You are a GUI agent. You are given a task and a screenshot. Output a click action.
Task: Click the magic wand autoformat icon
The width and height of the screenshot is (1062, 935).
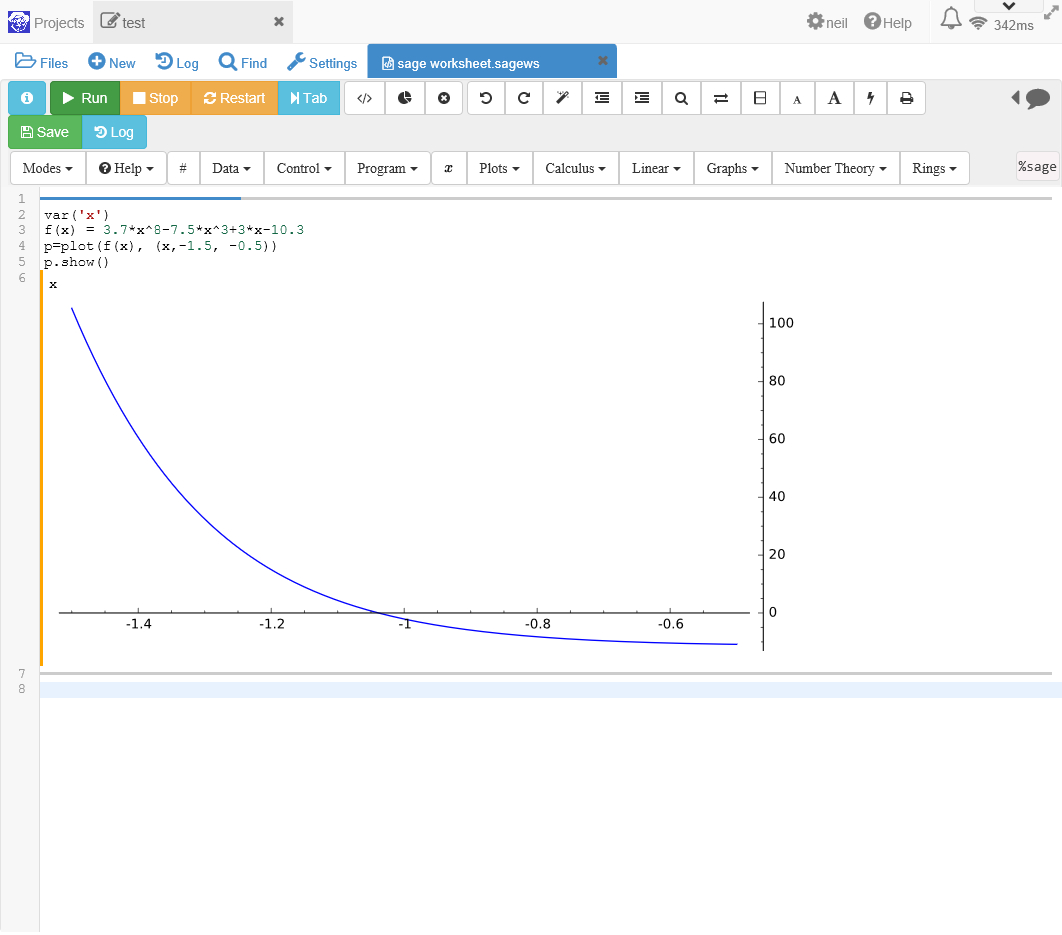coord(562,98)
